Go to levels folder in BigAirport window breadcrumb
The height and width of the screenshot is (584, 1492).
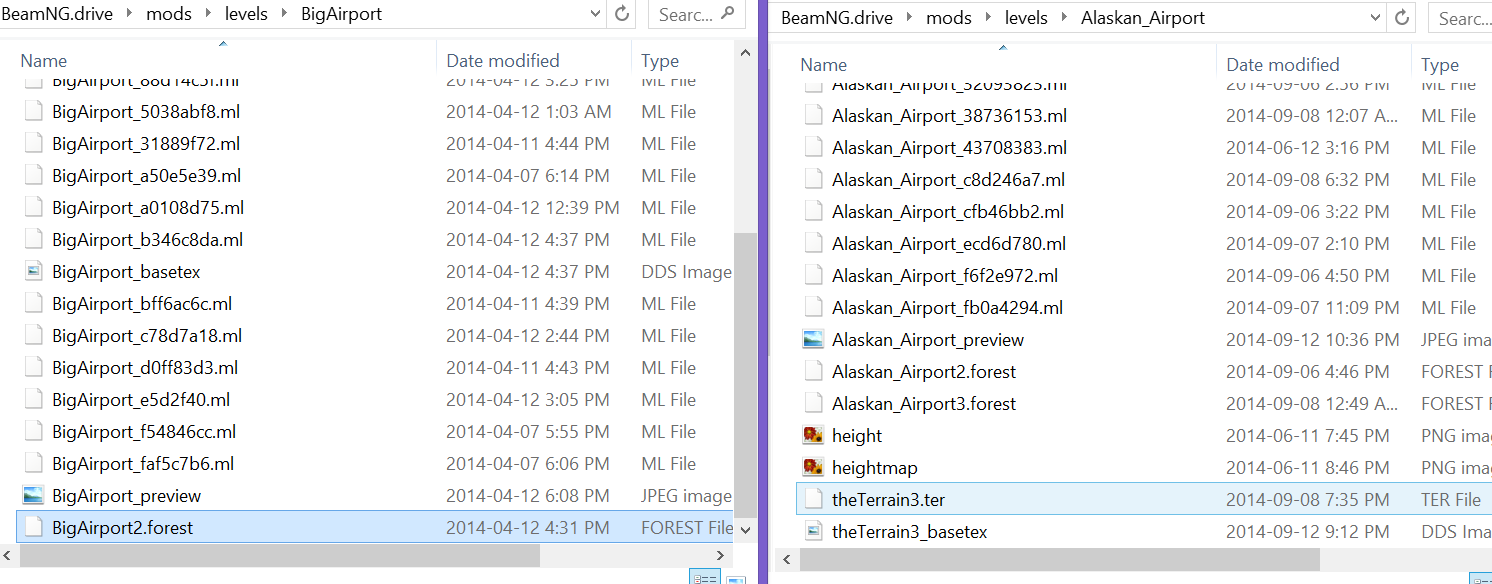tap(246, 15)
